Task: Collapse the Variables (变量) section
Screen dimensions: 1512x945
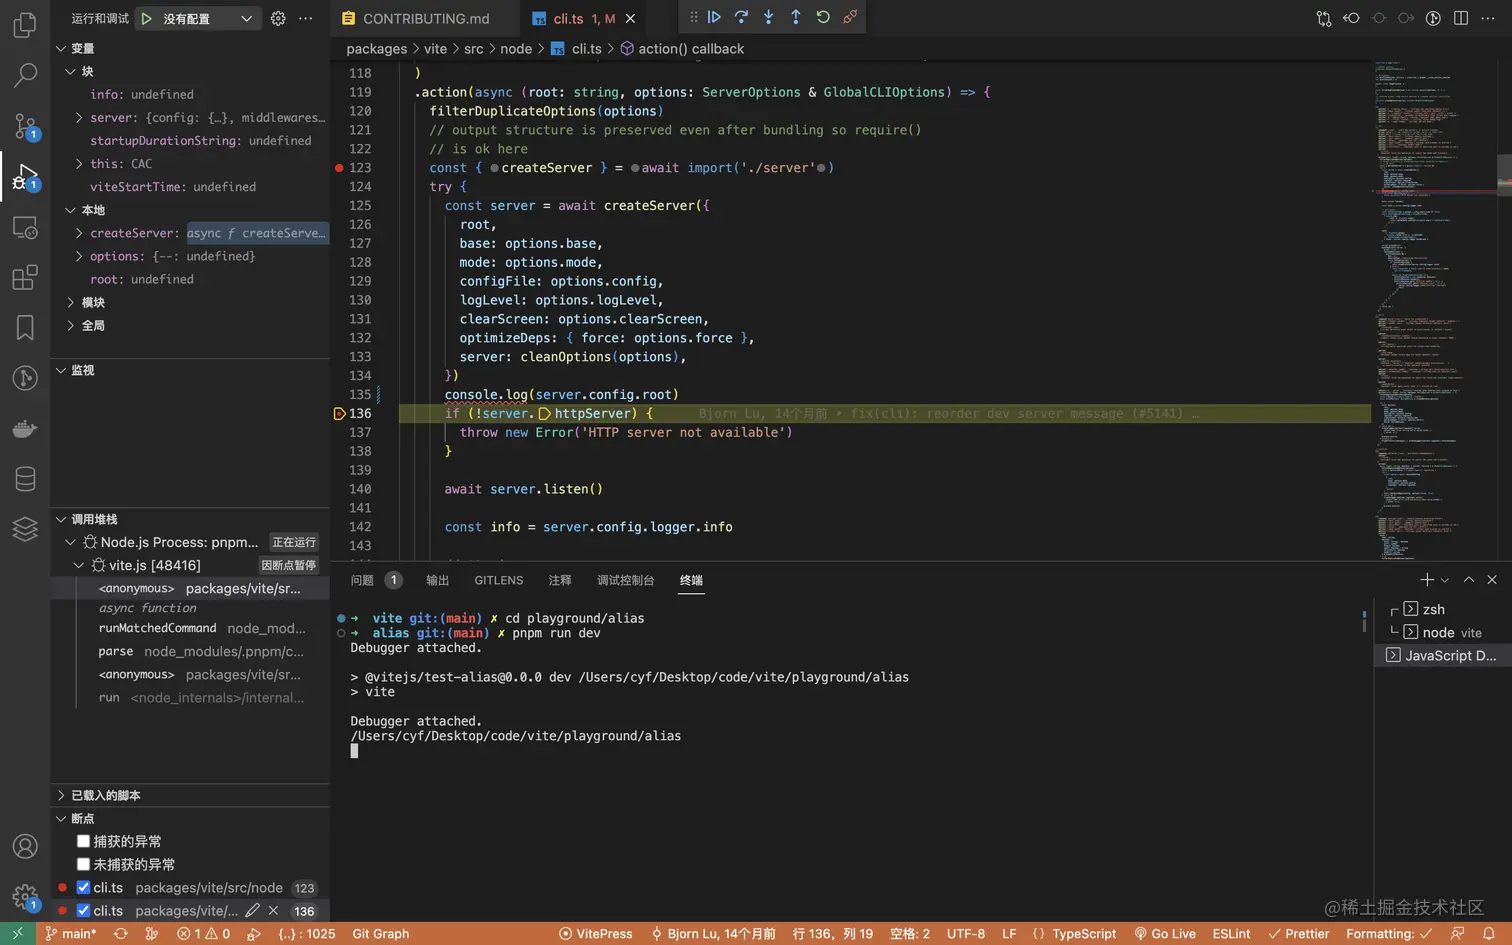Action: 61,48
